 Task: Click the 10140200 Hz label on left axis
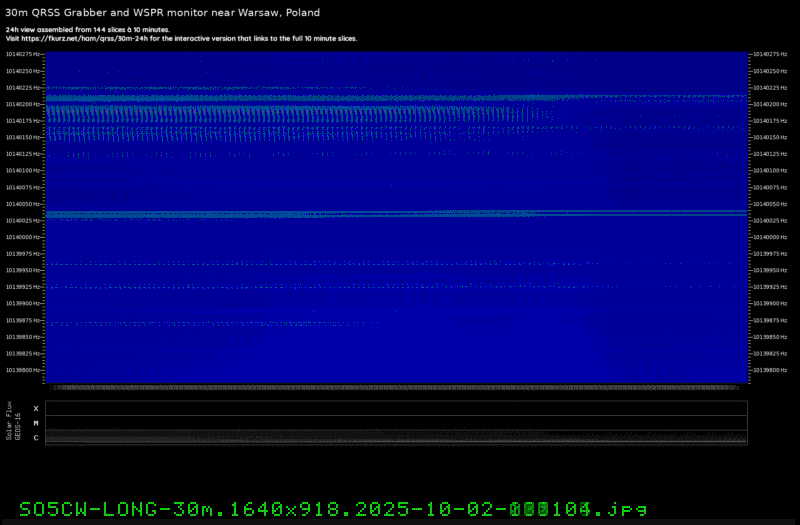click(x=24, y=104)
